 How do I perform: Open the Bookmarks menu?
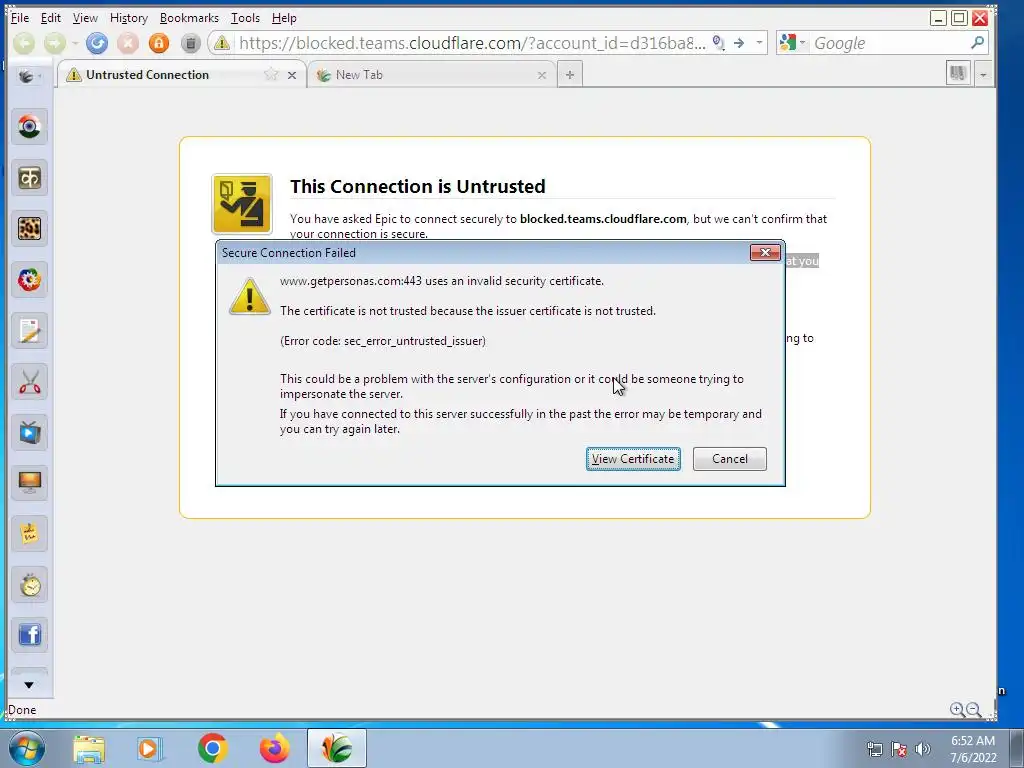tap(189, 18)
